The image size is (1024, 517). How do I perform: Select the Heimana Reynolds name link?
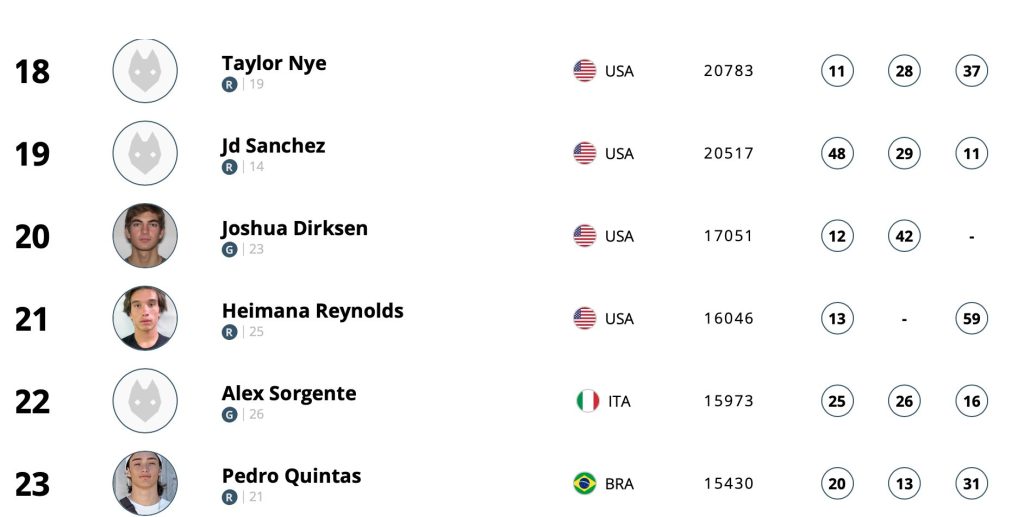313,311
